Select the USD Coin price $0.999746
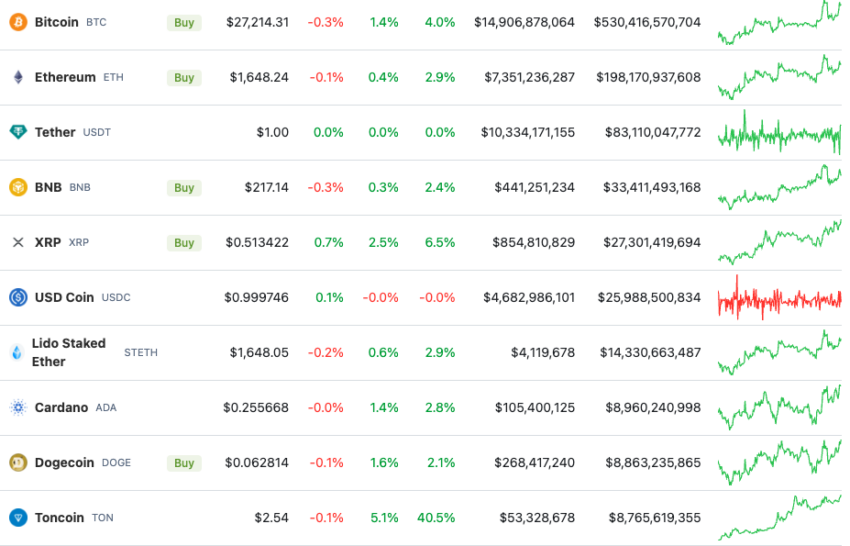 (x=256, y=298)
